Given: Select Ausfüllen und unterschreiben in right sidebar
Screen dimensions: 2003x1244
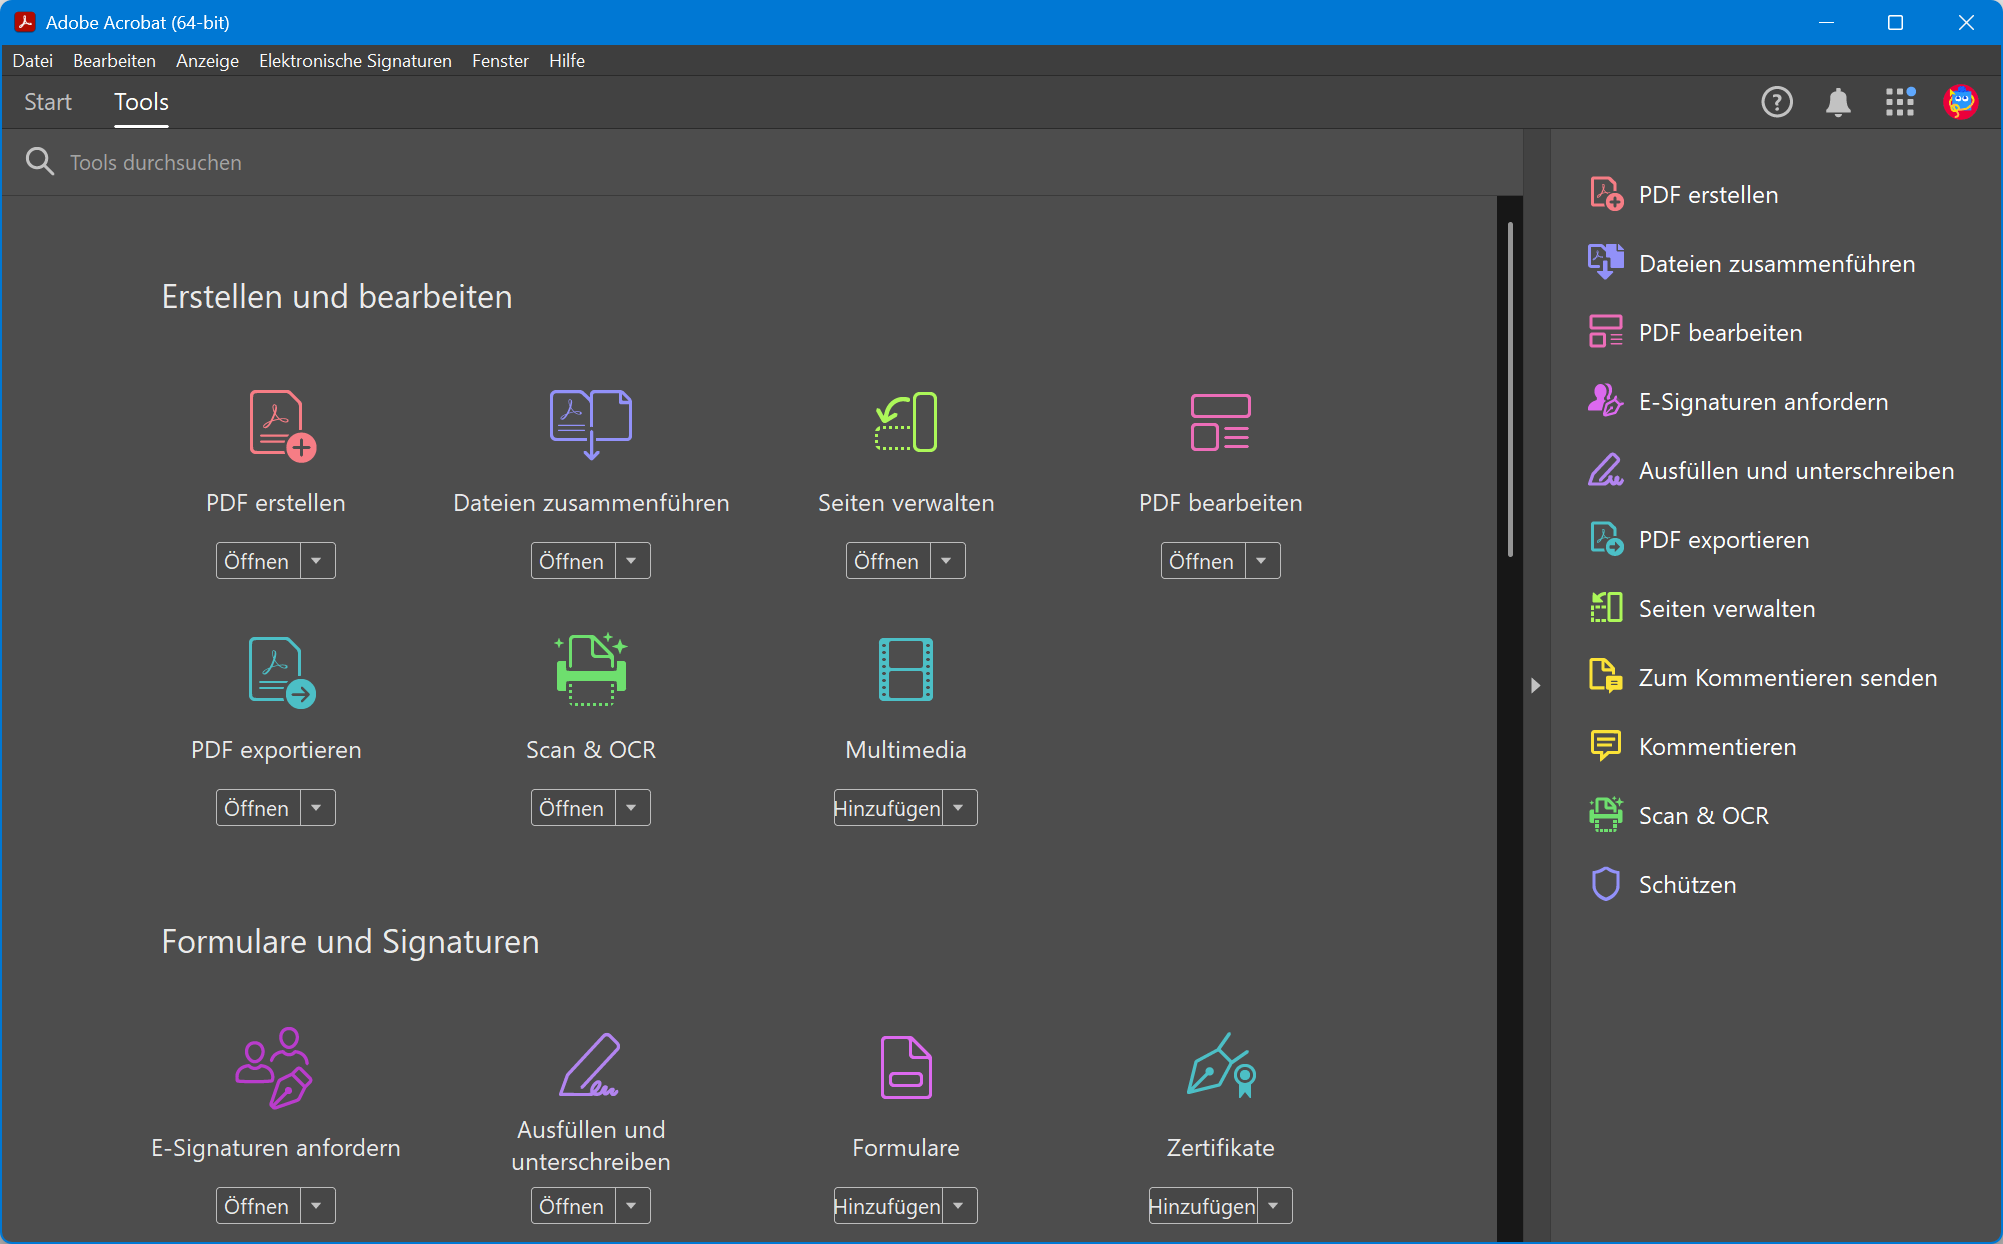Looking at the screenshot, I should point(1772,471).
